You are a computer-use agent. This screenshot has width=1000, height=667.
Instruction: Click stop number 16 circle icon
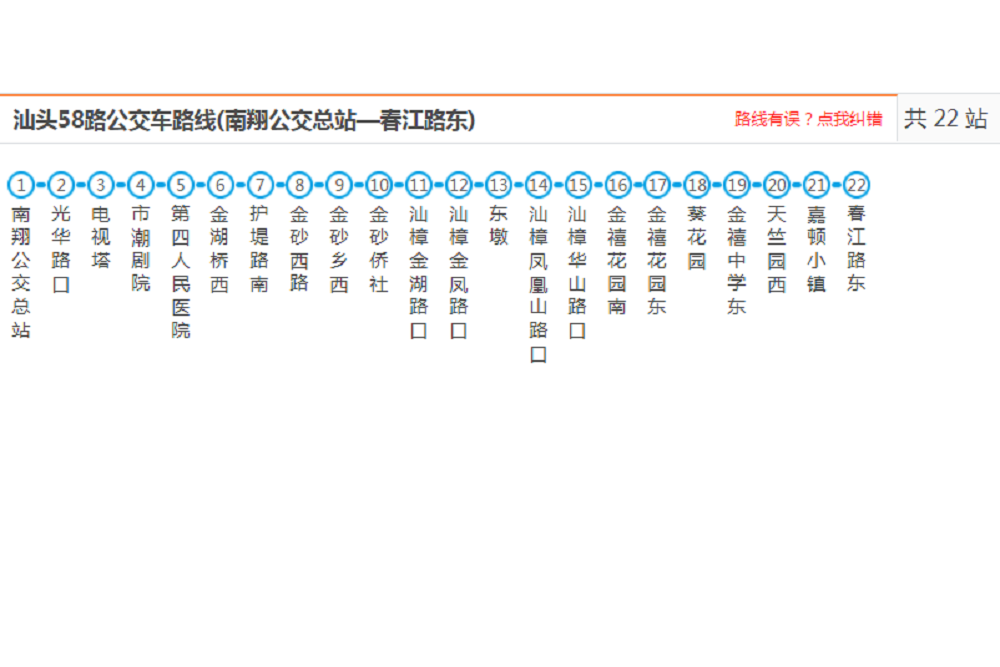pos(617,185)
